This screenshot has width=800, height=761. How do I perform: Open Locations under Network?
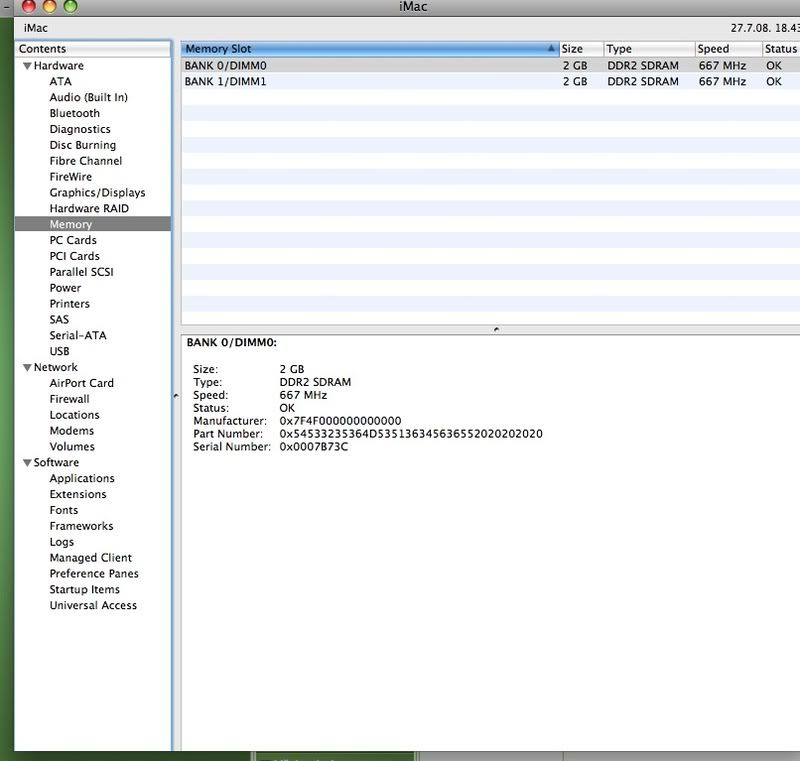point(74,415)
